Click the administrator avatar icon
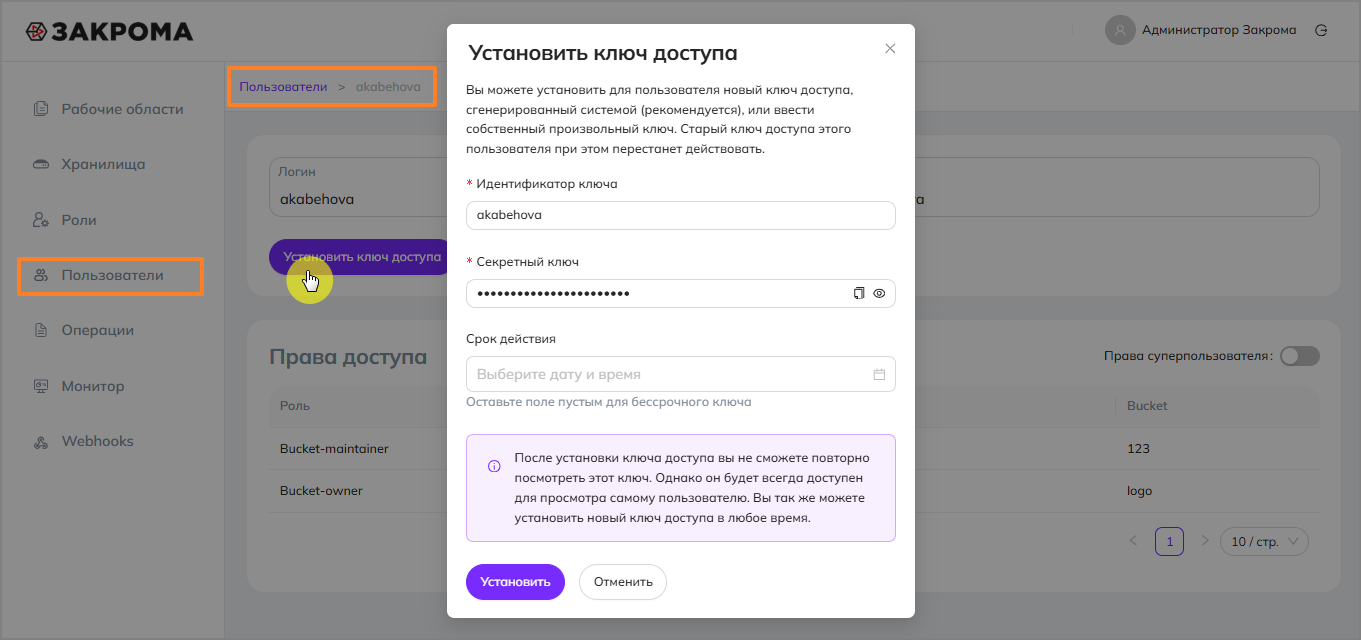 click(1120, 30)
